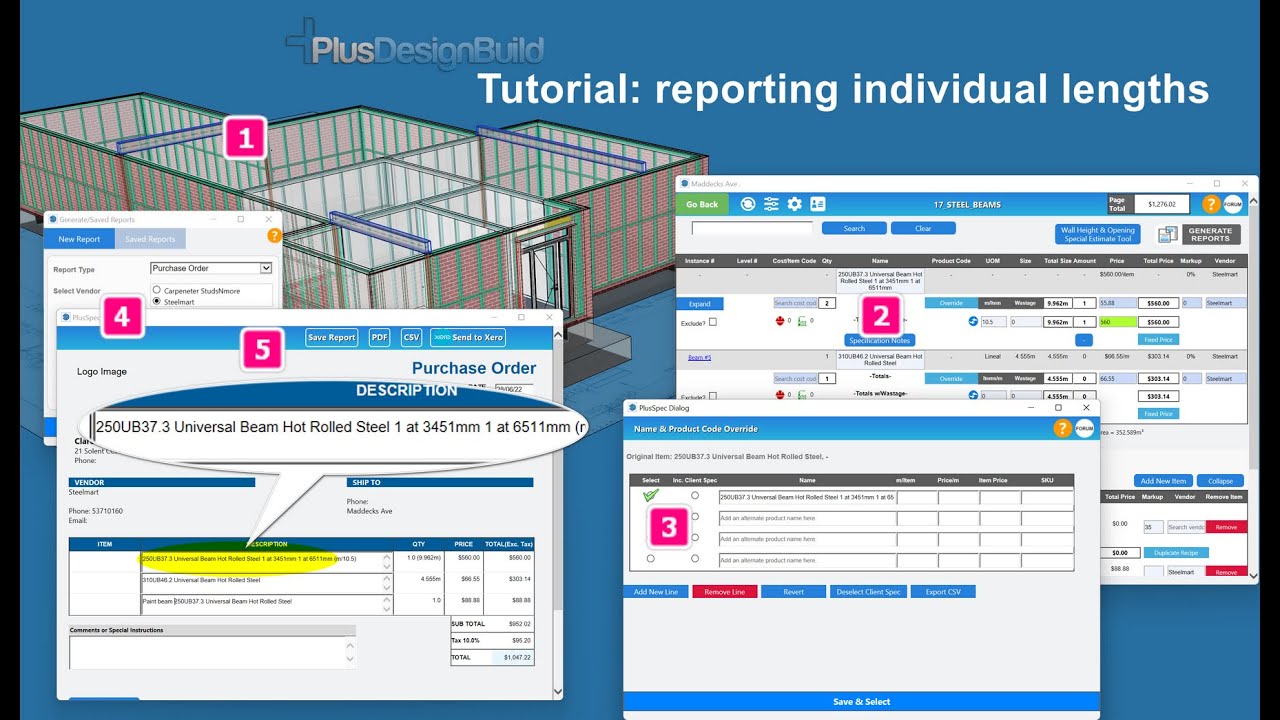Screen dimensions: 1280x720
Task: Click the red Remove Line button
Action: click(x=724, y=592)
